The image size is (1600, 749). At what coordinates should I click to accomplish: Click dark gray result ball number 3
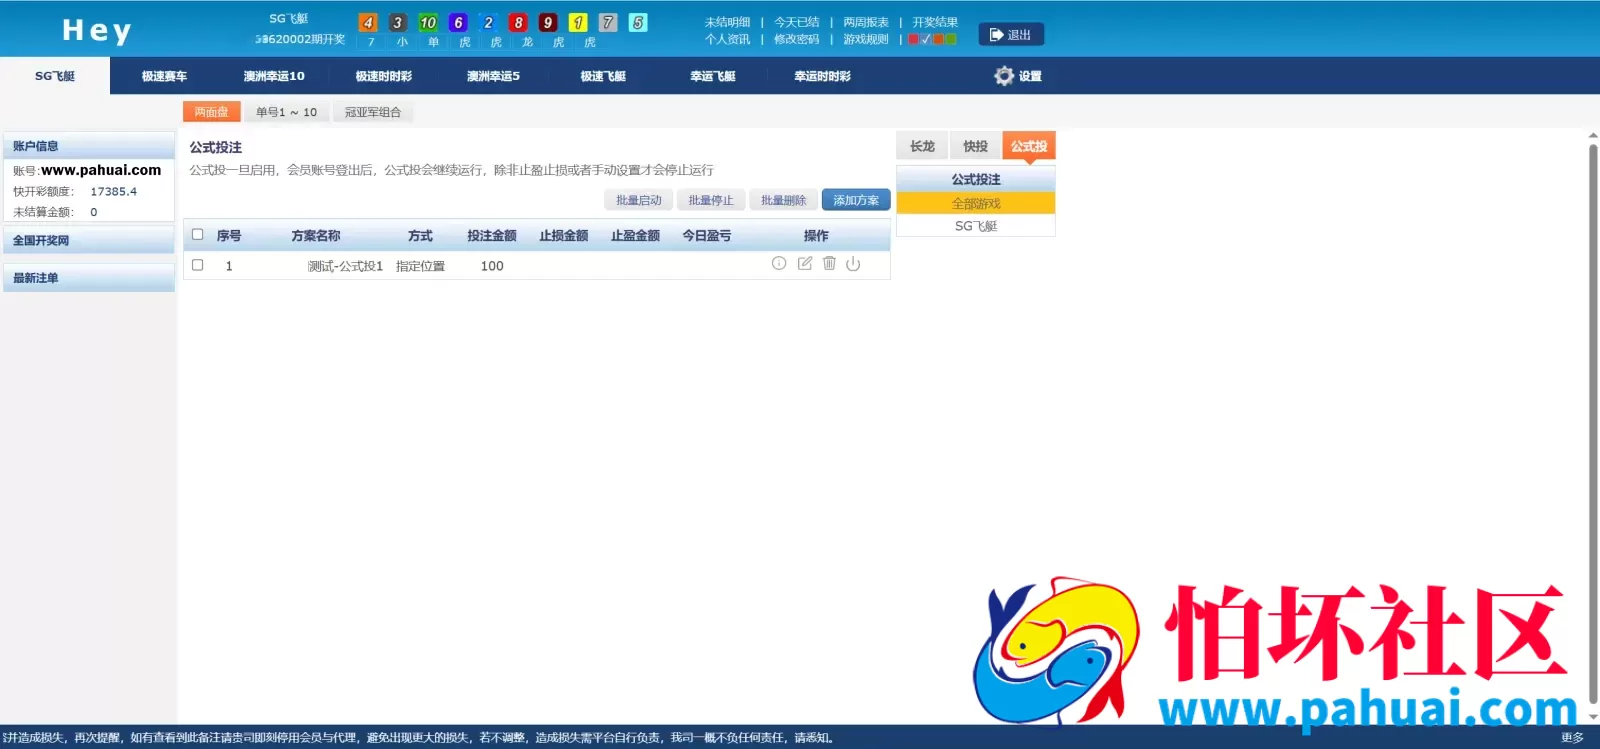coord(398,22)
